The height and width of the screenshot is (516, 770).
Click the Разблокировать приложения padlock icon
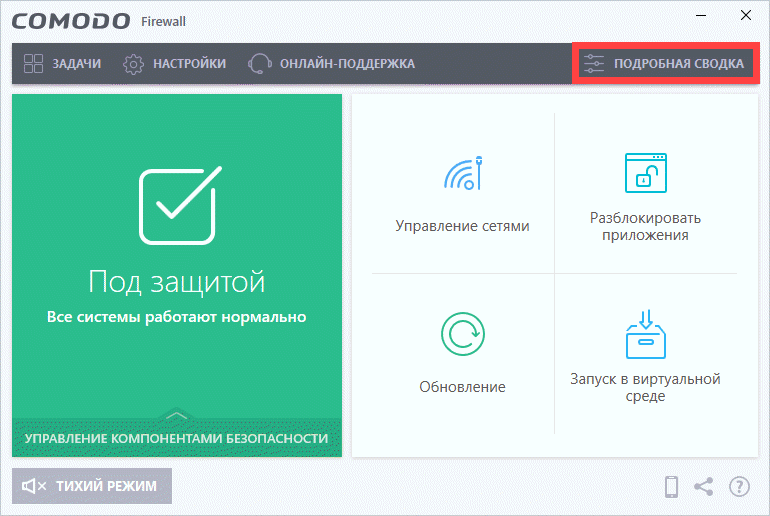645,173
